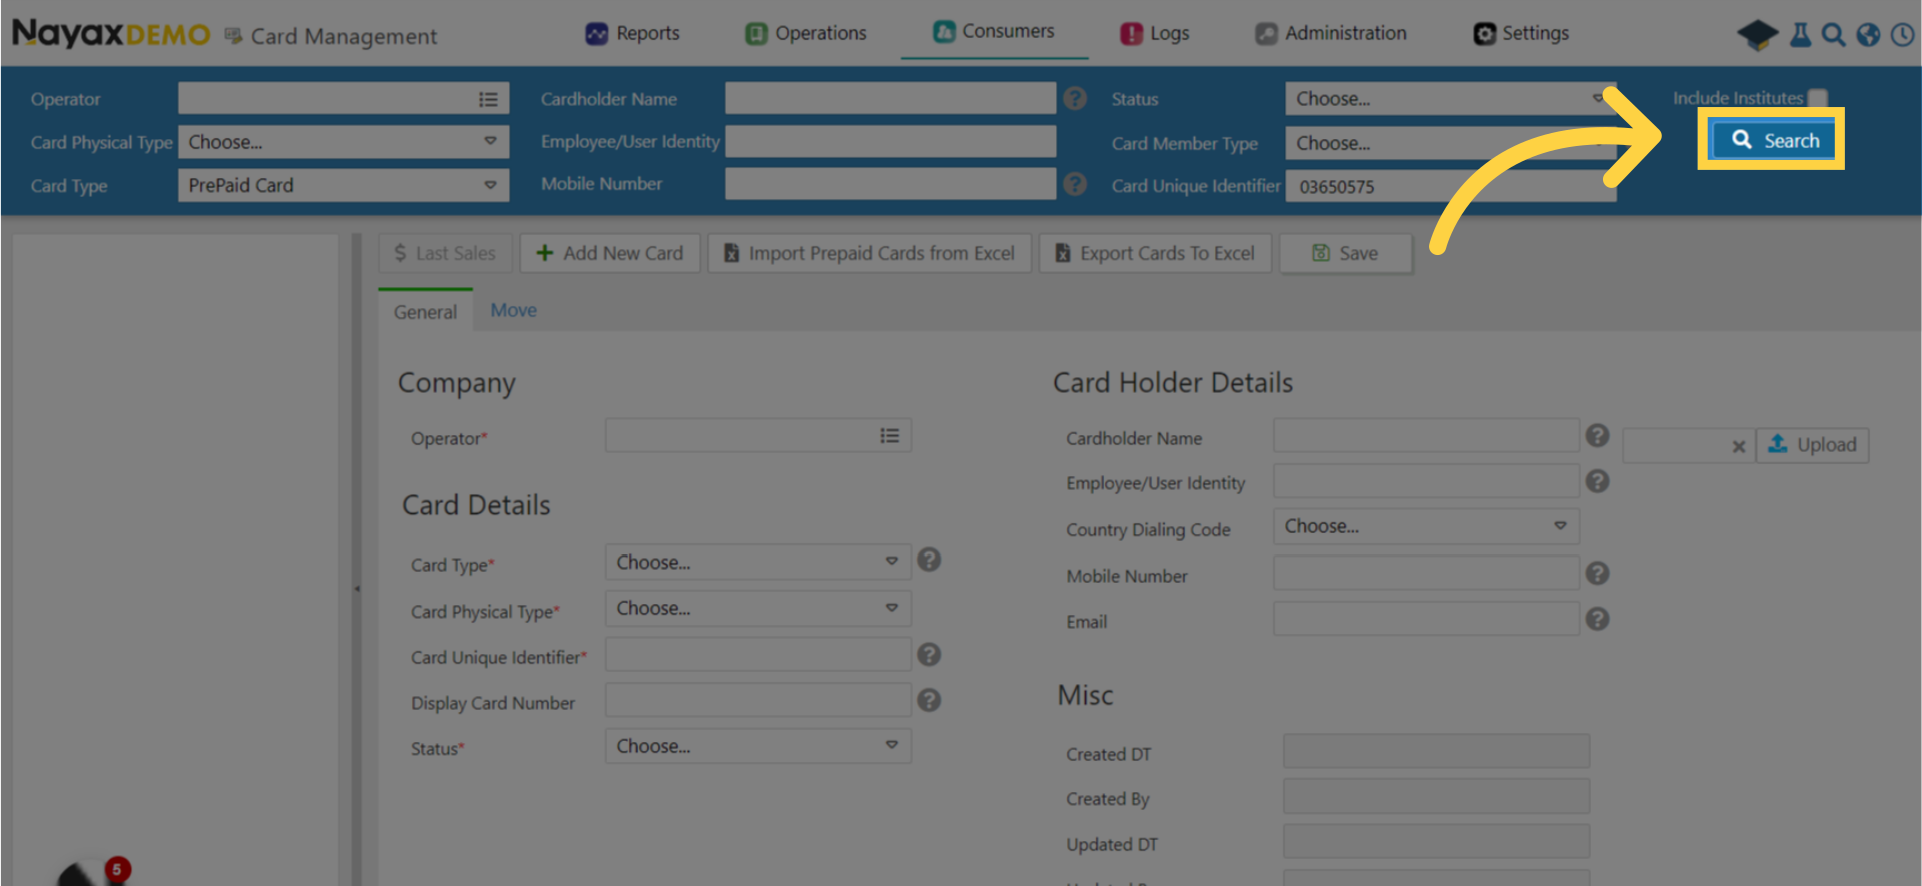This screenshot has width=1922, height=886.
Task: Open Country Dialing Code dropdown
Action: coord(1426,526)
